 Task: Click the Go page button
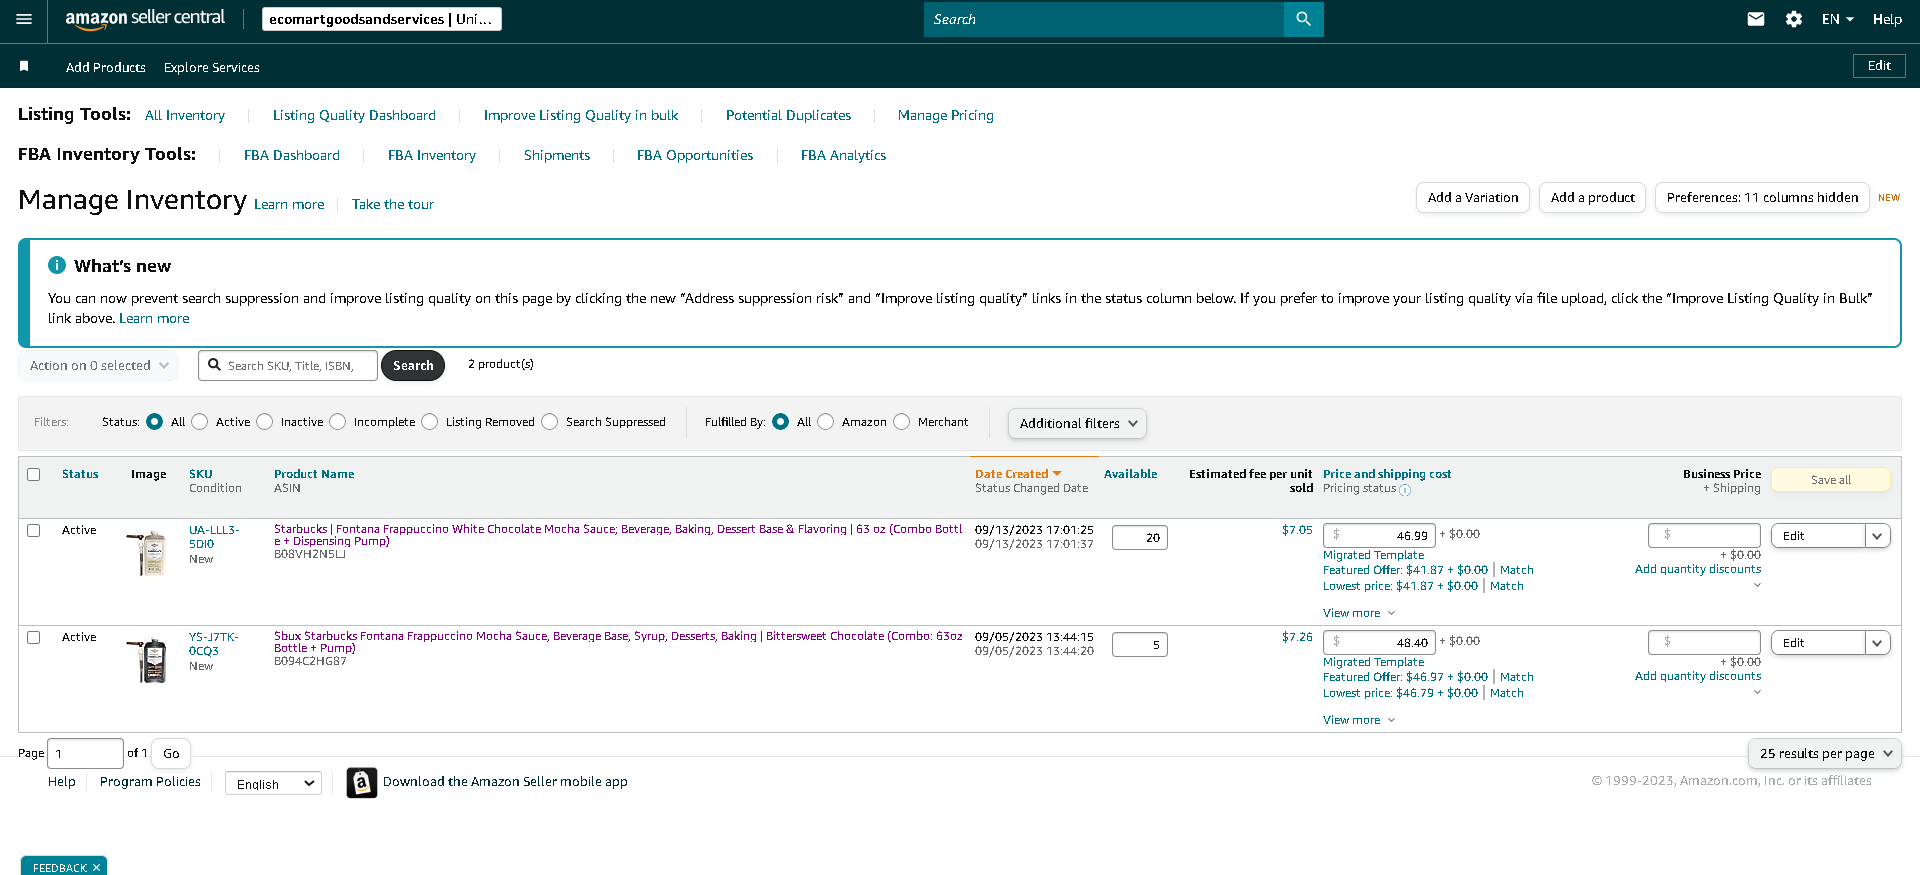tap(171, 754)
